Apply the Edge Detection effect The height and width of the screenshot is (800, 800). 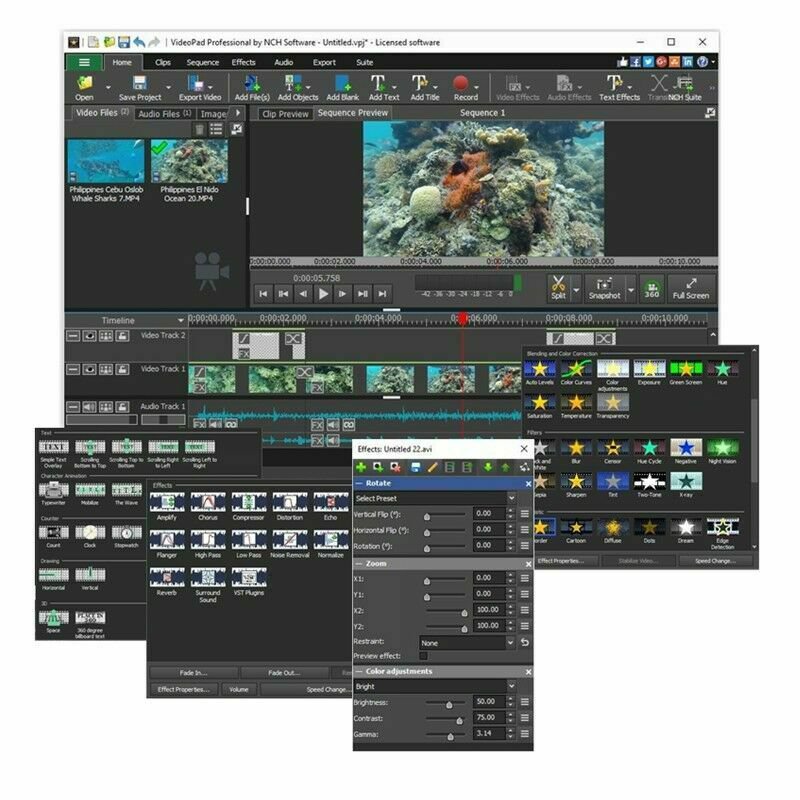pos(722,533)
